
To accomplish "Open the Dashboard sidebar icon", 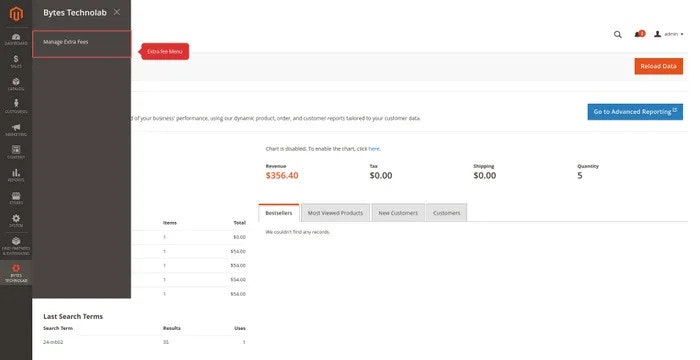I will (x=16, y=39).
